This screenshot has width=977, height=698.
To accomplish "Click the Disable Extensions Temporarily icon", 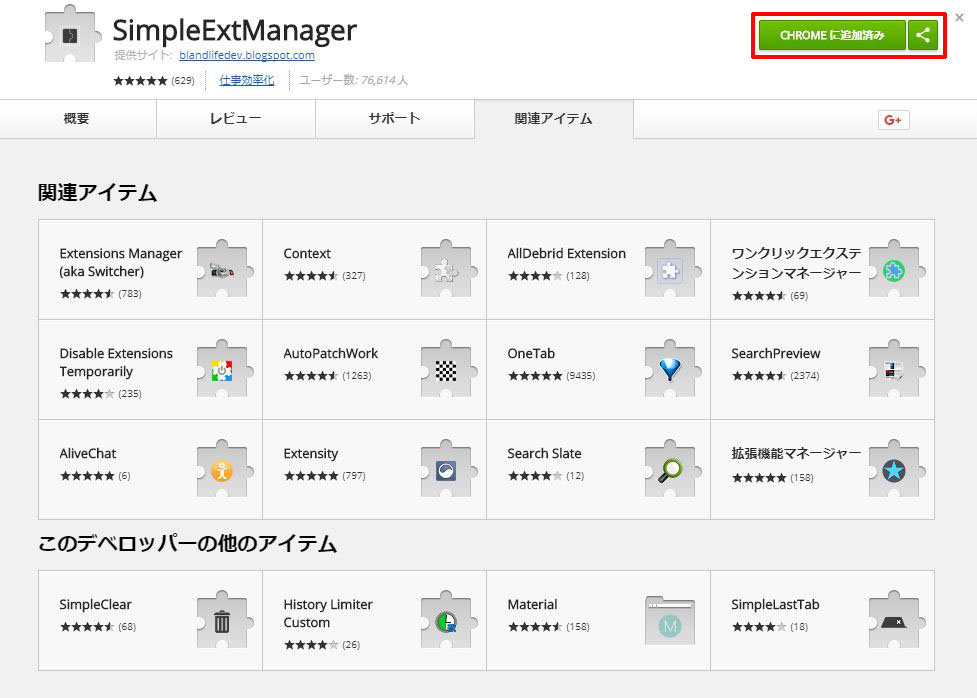I will [224, 370].
